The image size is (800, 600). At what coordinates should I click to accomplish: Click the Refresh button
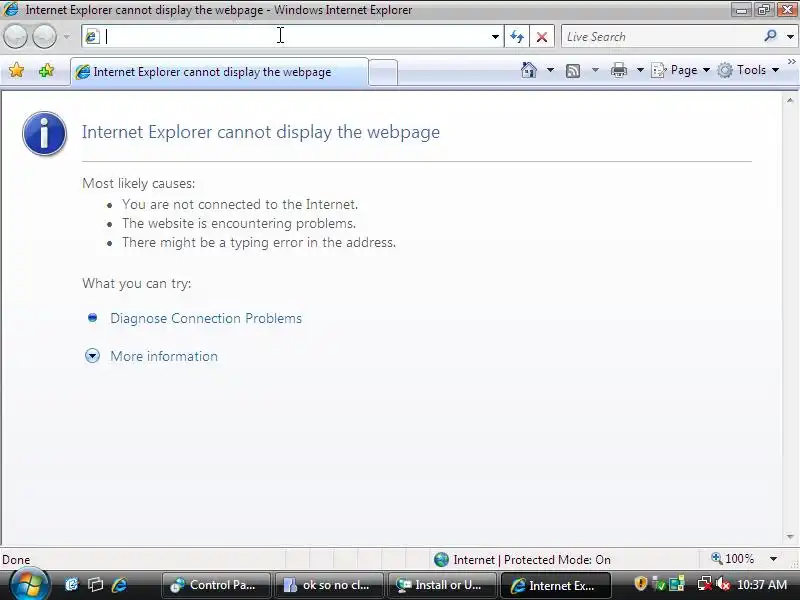tap(517, 37)
